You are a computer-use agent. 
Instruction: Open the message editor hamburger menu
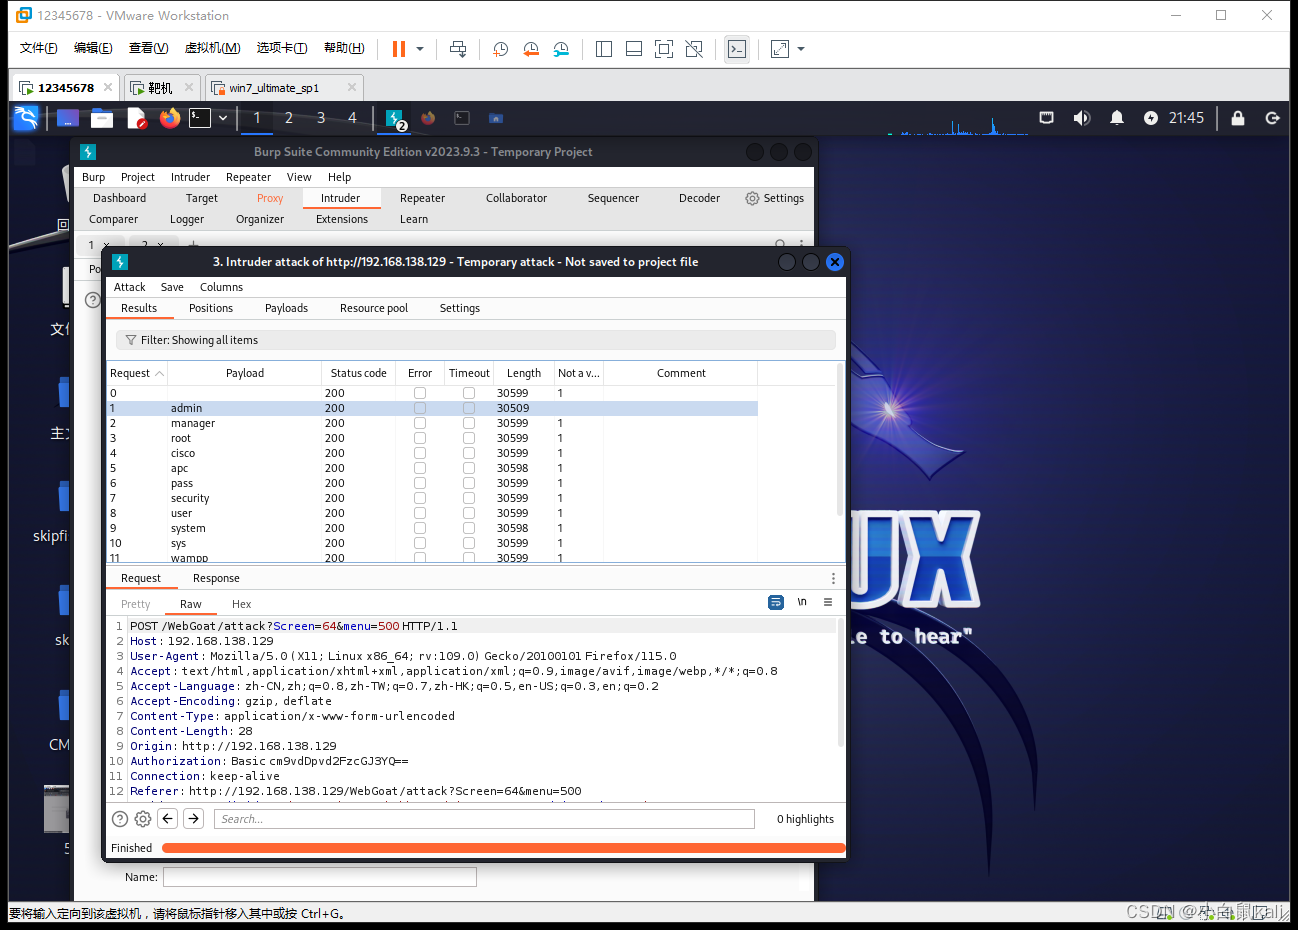pyautogui.click(x=828, y=602)
